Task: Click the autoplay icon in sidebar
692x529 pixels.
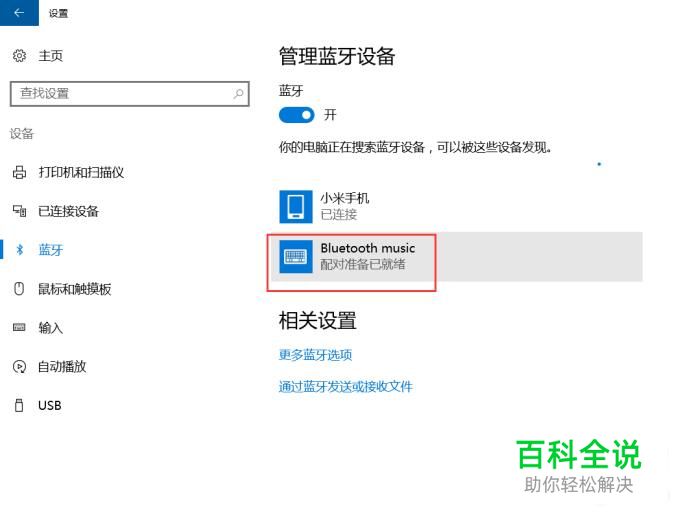Action: pyautogui.click(x=19, y=366)
